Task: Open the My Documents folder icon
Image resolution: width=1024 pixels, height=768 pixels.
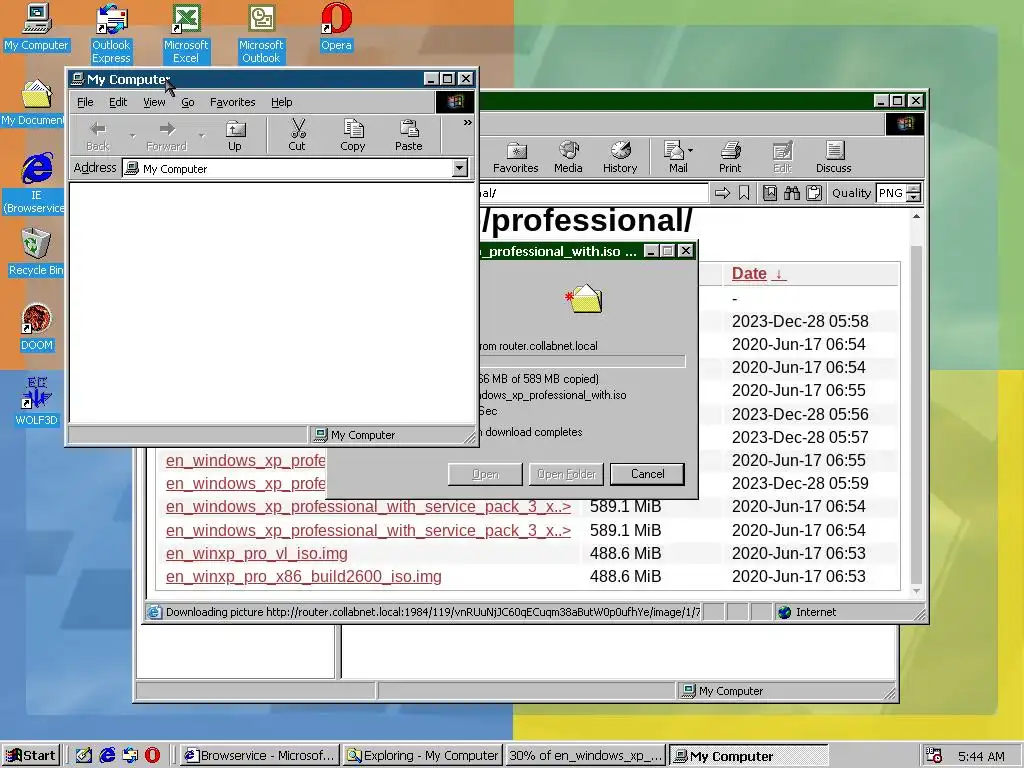Action: click(34, 103)
